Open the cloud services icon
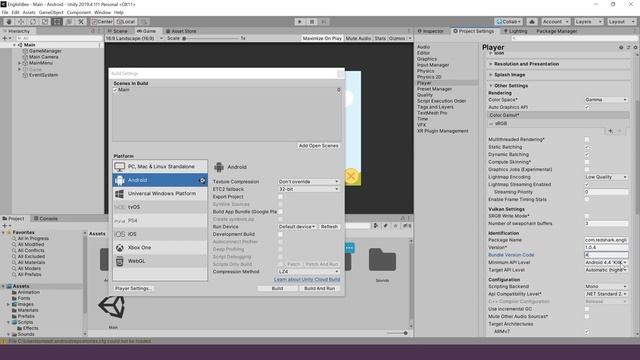The width and height of the screenshot is (640, 360). pos(532,22)
